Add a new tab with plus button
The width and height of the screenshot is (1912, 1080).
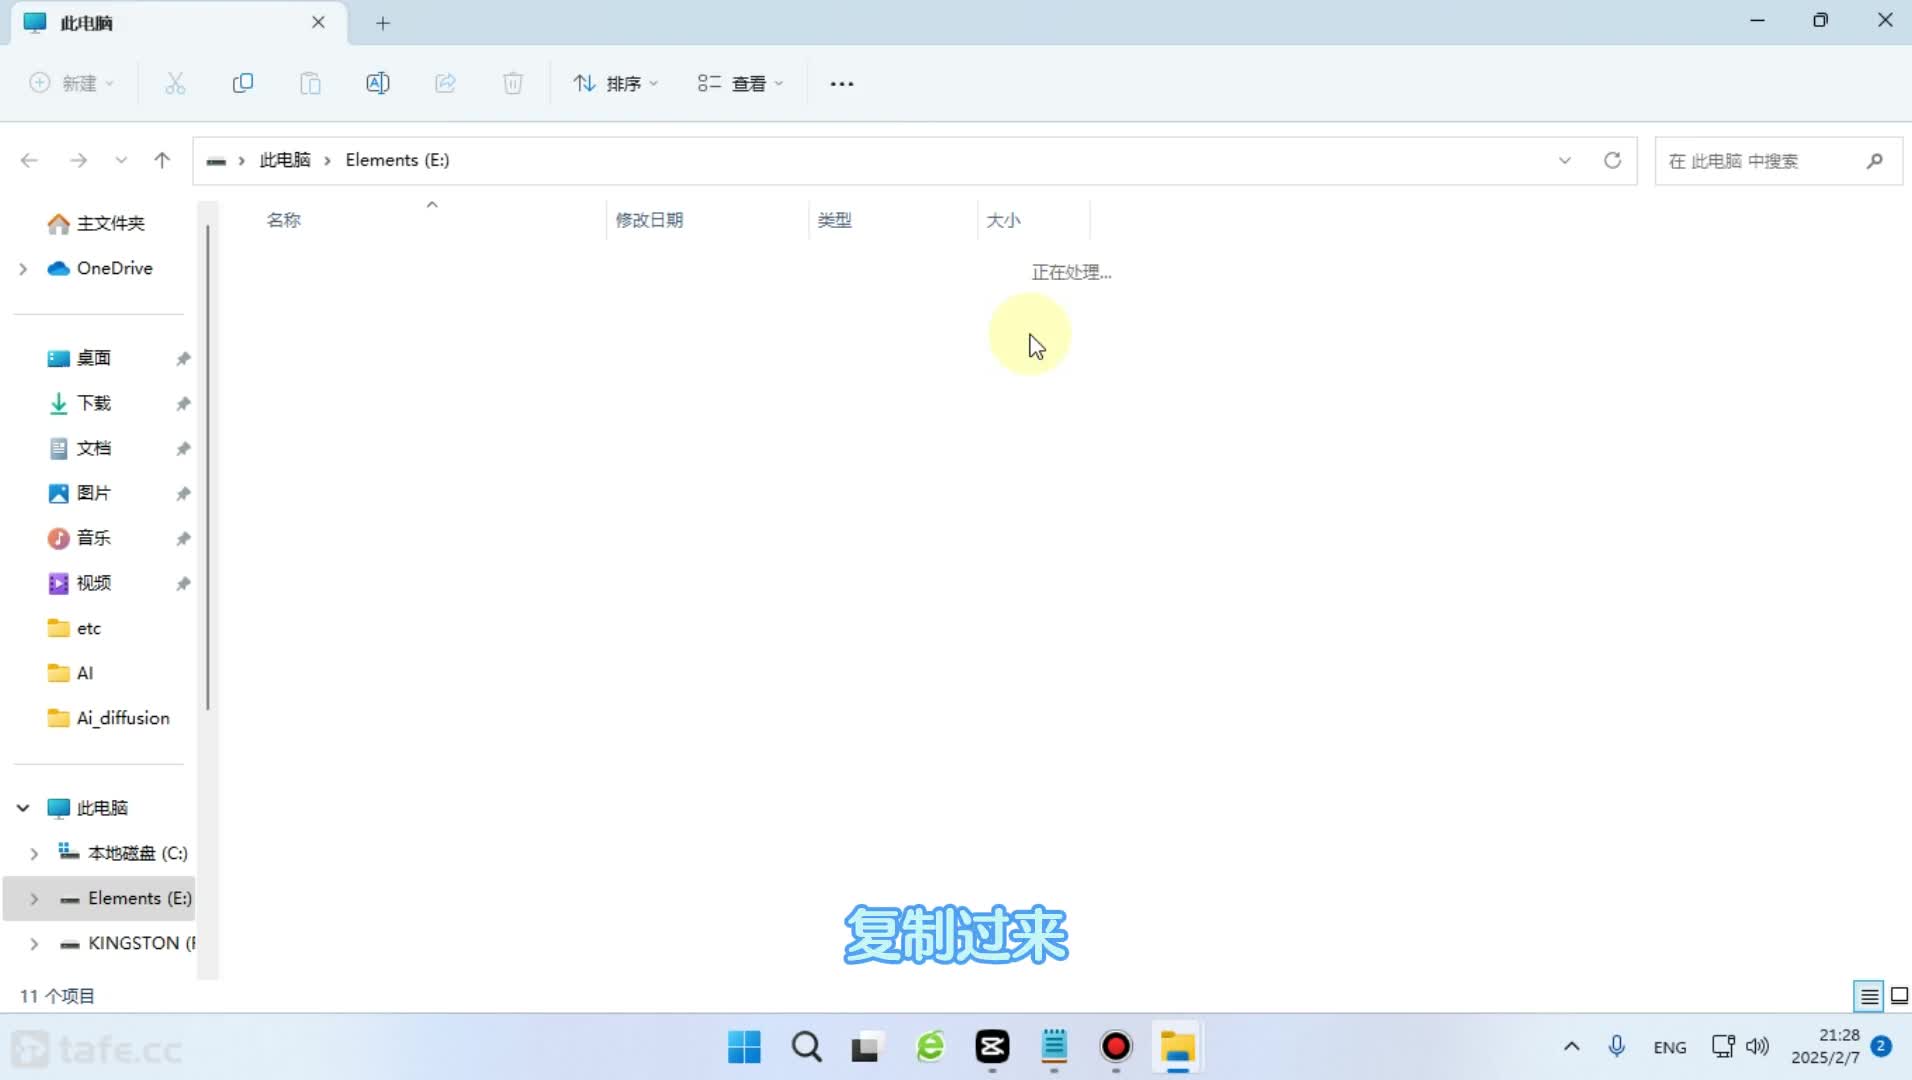pyautogui.click(x=383, y=23)
